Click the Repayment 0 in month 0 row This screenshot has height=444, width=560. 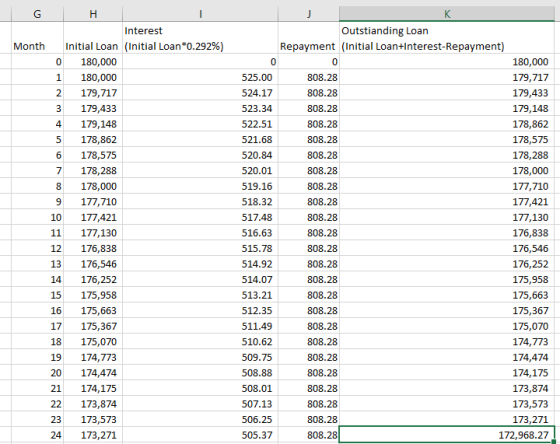[x=309, y=62]
